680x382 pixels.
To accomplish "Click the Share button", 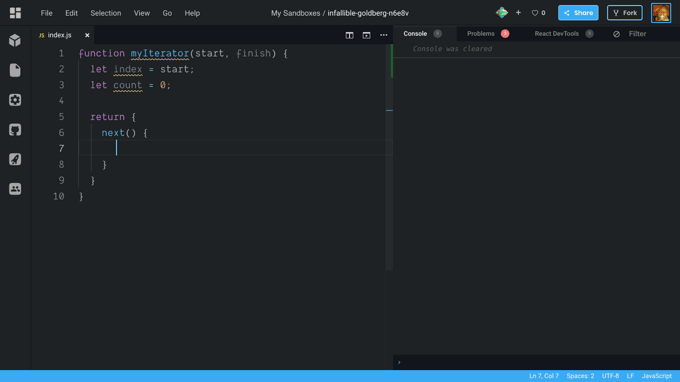I will (578, 13).
